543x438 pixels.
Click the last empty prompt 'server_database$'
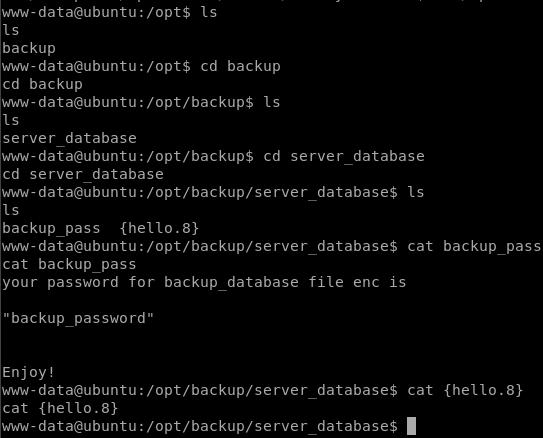point(200,426)
